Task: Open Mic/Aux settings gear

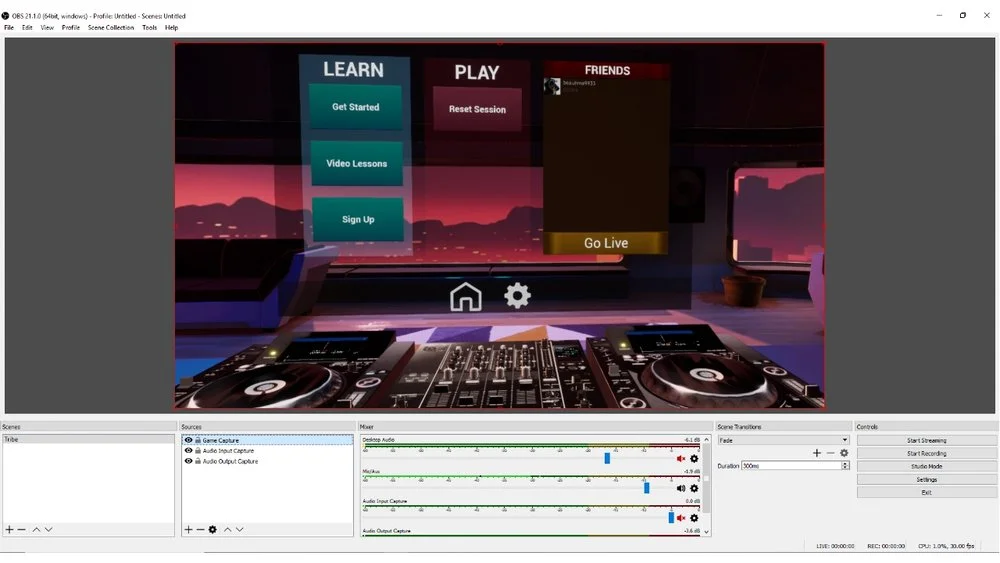Action: (694, 488)
